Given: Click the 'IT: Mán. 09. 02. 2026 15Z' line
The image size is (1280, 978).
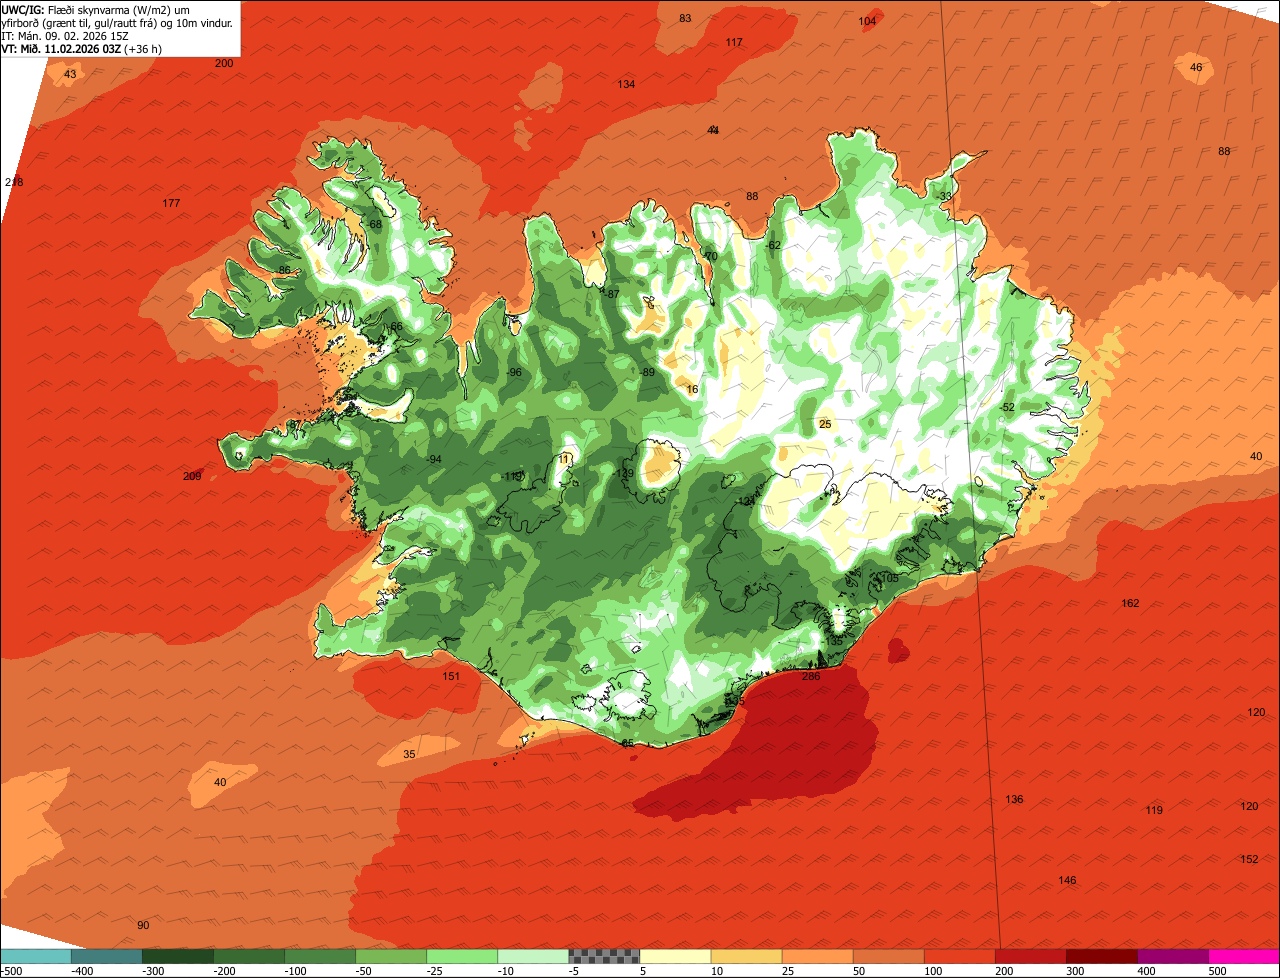Looking at the screenshot, I should click(66, 35).
